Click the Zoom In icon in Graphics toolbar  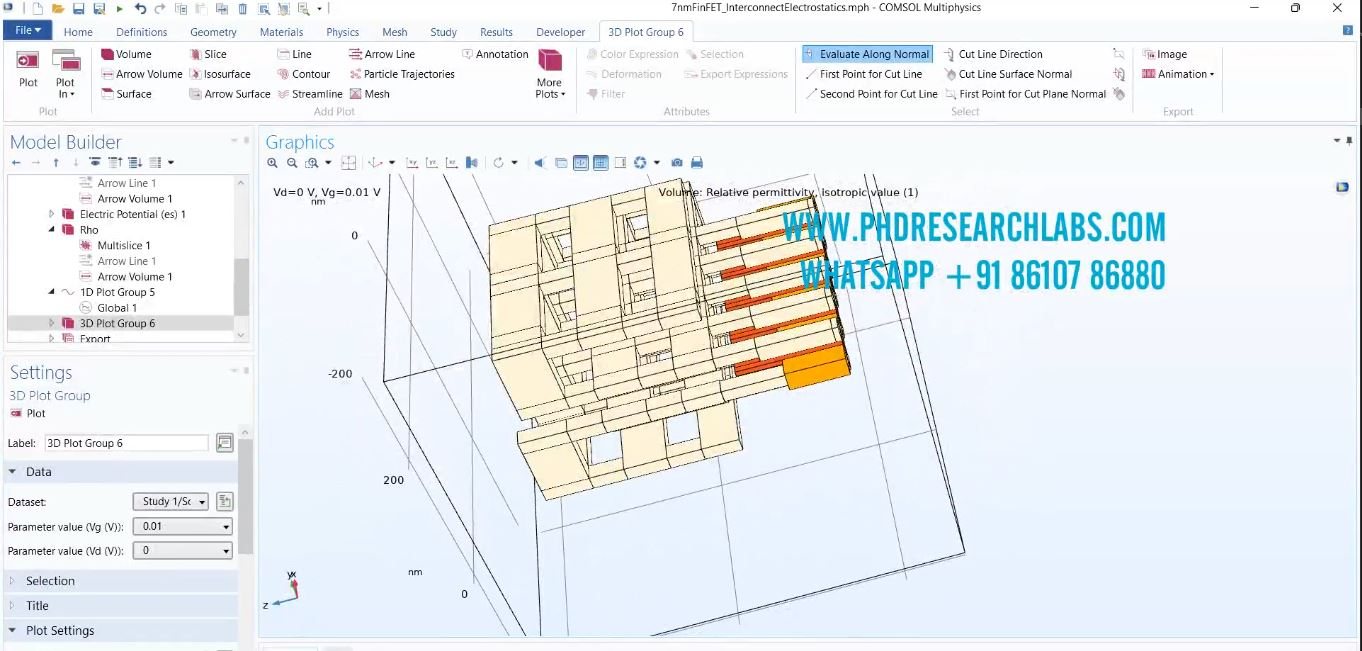tap(272, 162)
